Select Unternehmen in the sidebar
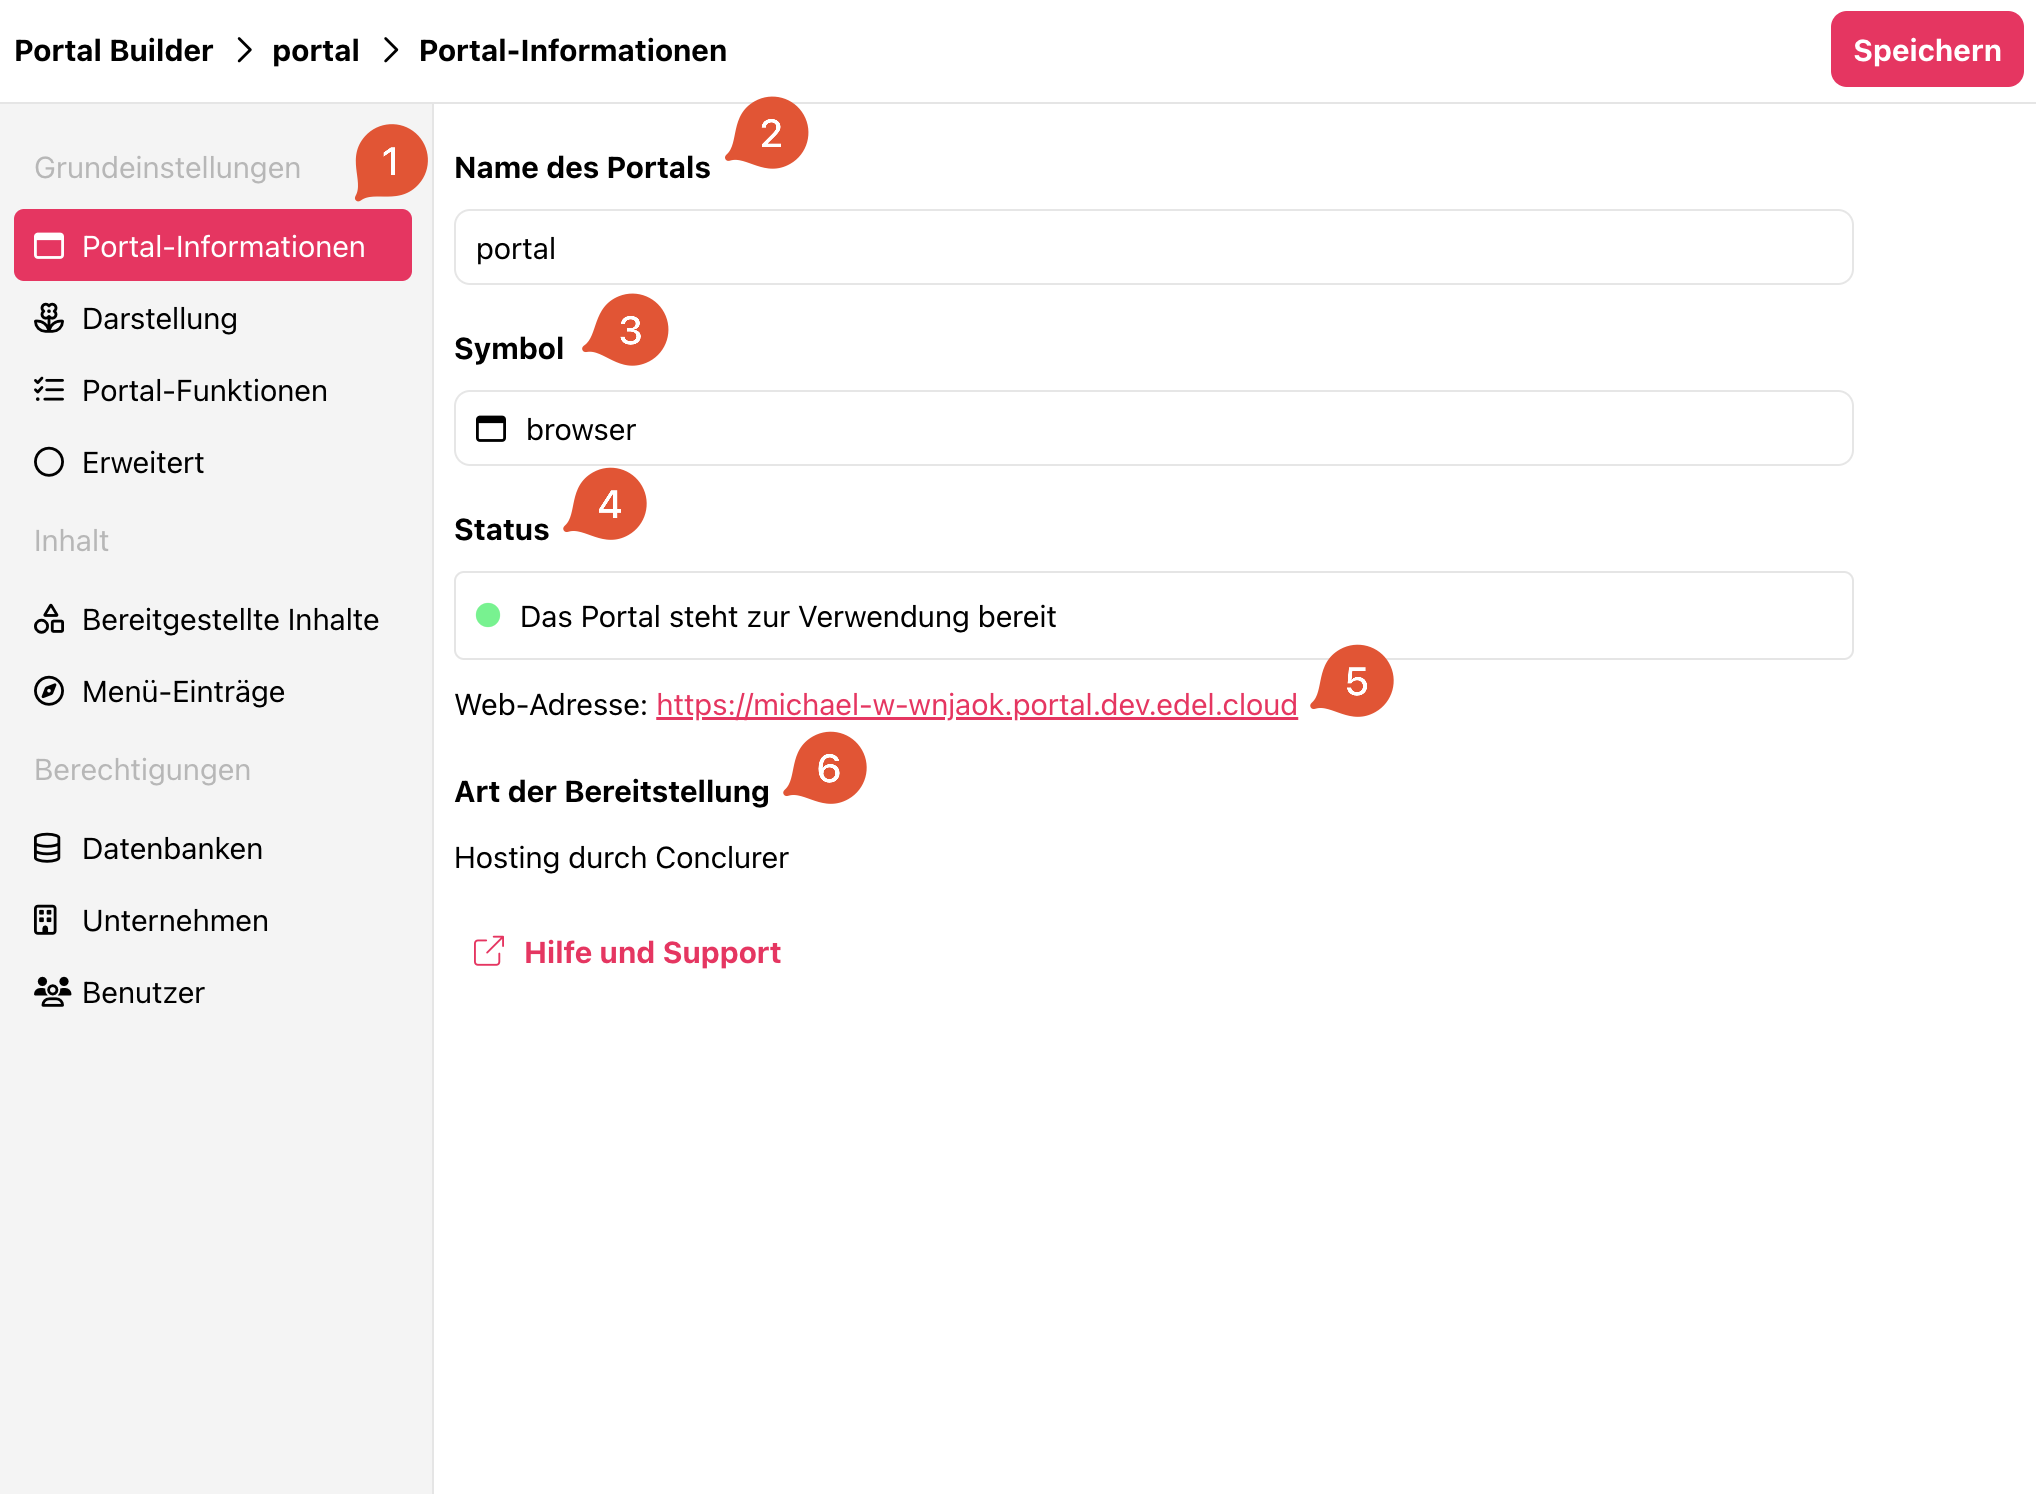Screen dimensions: 2036x1494 point(213,920)
